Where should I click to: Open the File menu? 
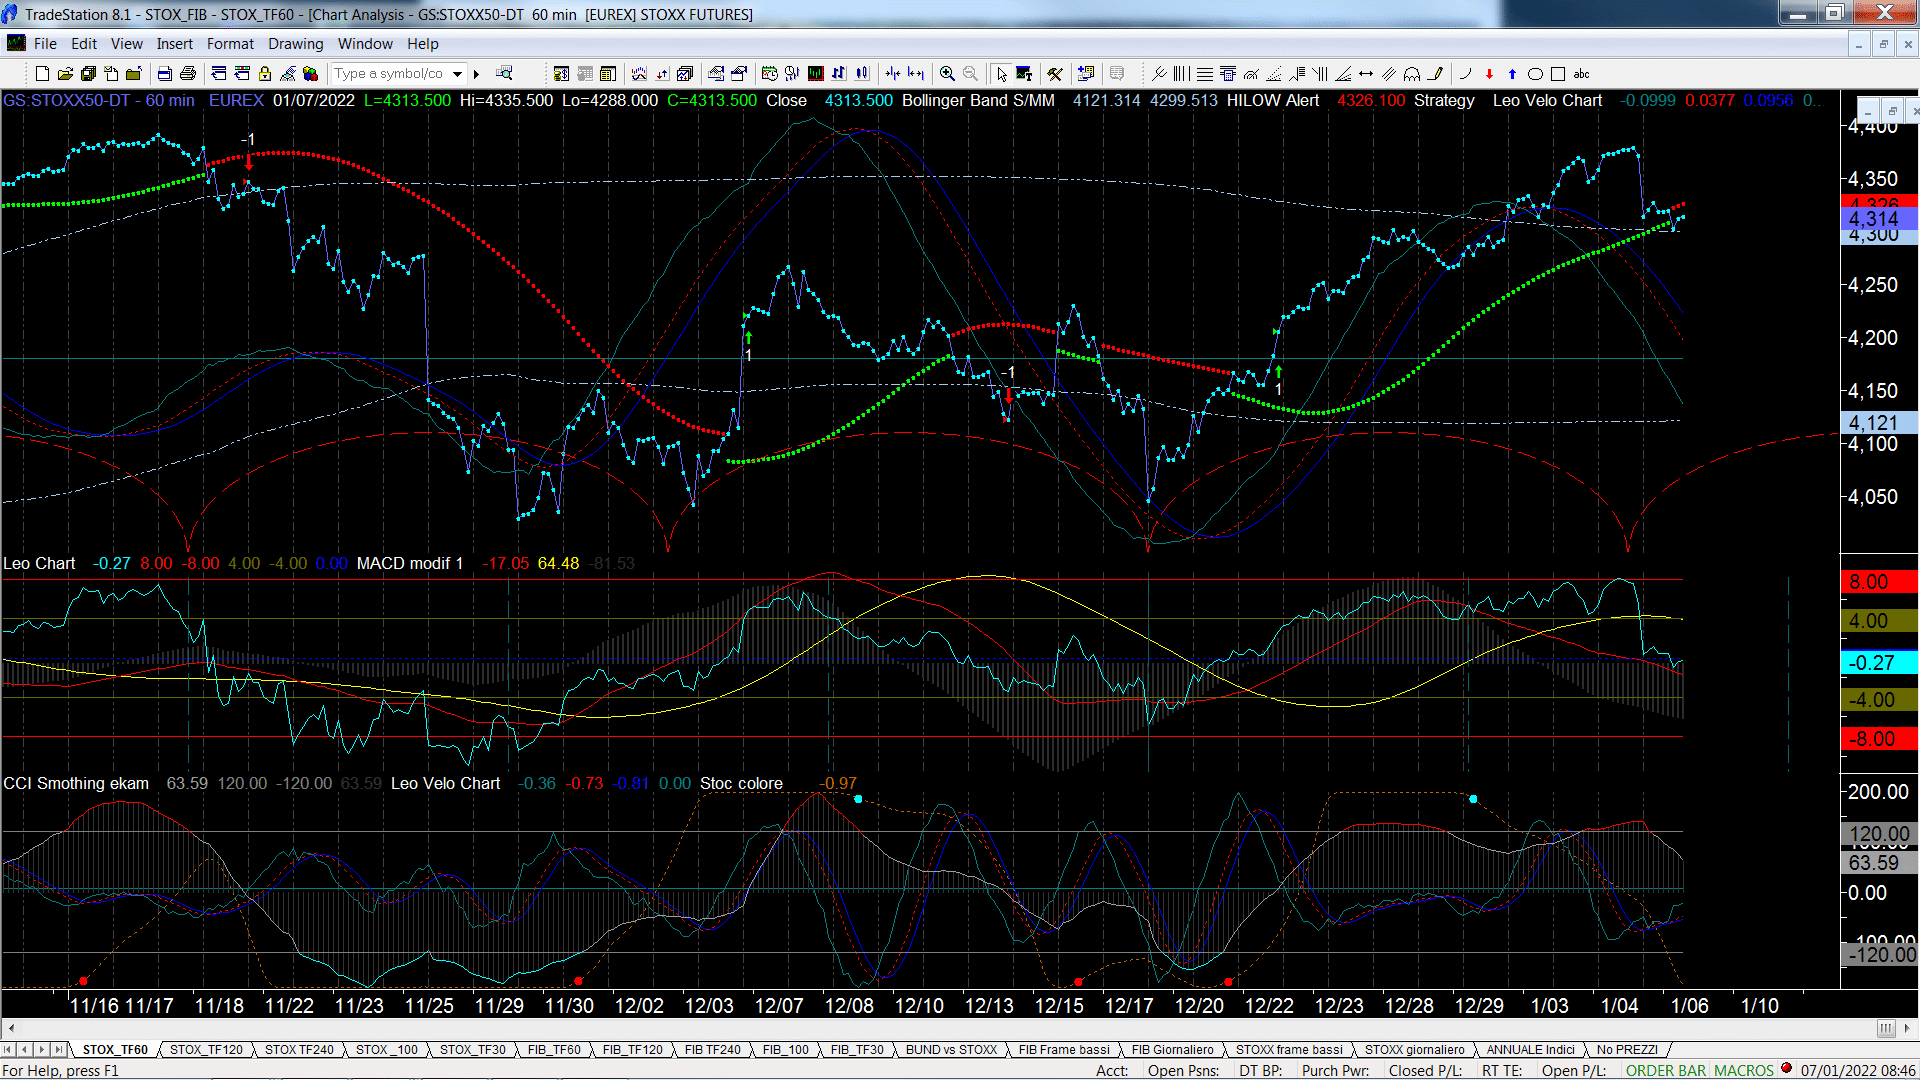click(x=45, y=43)
